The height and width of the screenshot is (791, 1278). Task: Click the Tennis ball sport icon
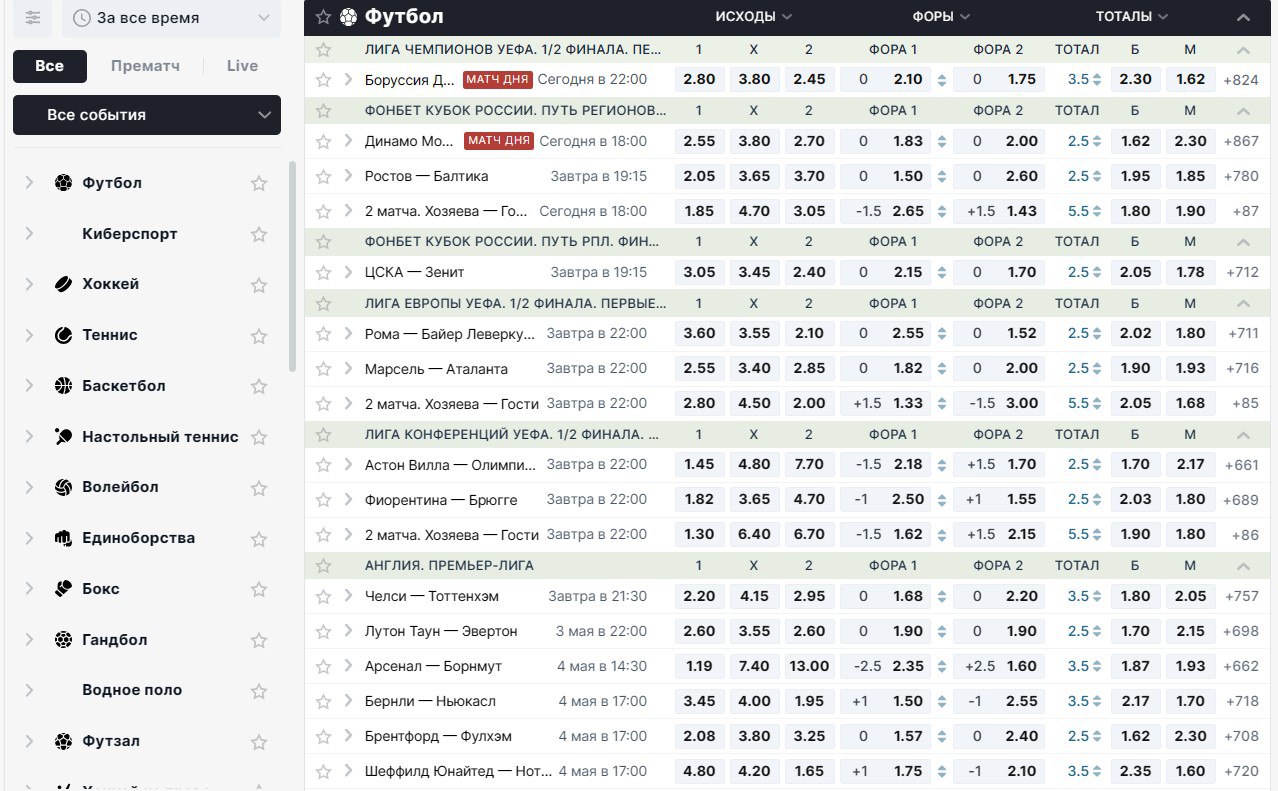pos(64,335)
